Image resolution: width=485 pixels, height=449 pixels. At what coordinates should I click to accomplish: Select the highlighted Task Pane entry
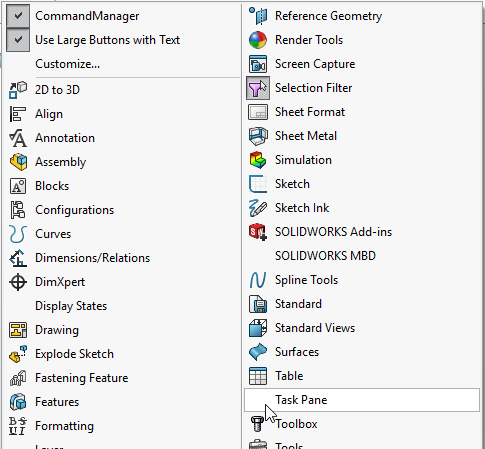click(x=362, y=400)
